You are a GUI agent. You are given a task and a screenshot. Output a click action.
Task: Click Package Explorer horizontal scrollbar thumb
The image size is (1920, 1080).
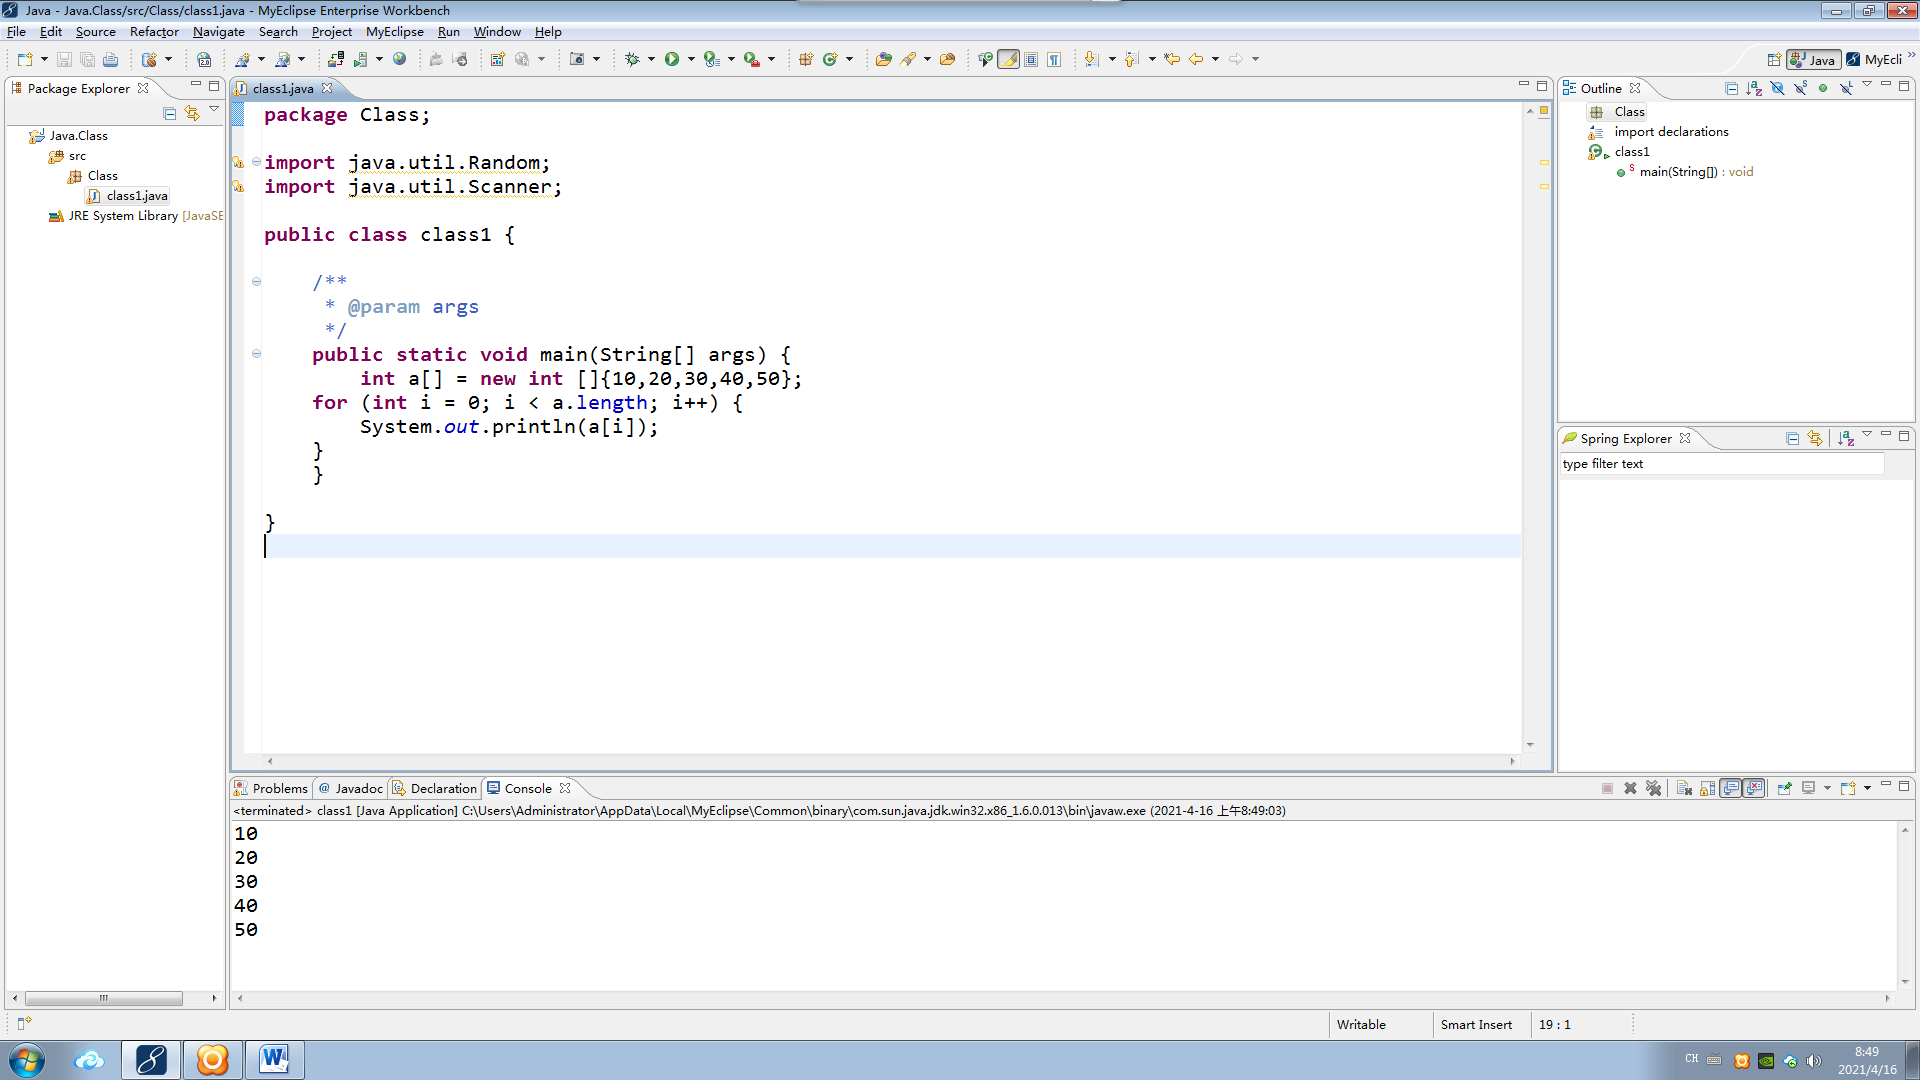(x=103, y=998)
